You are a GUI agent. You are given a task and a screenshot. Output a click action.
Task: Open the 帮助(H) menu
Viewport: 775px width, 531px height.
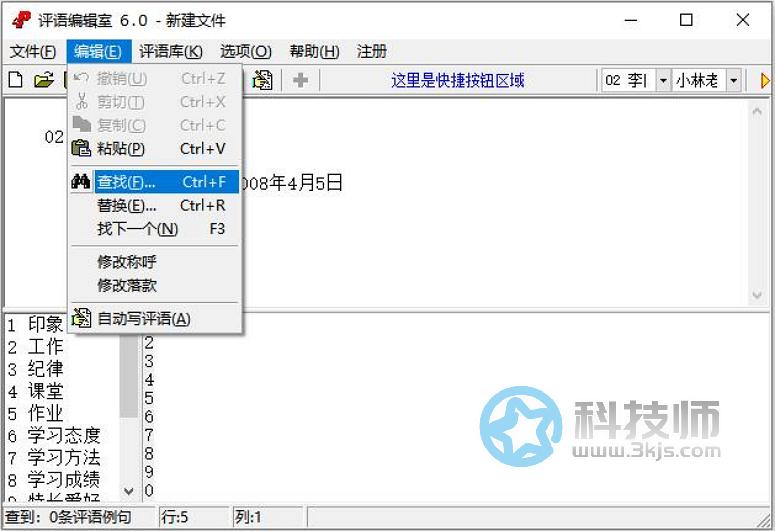pos(314,51)
